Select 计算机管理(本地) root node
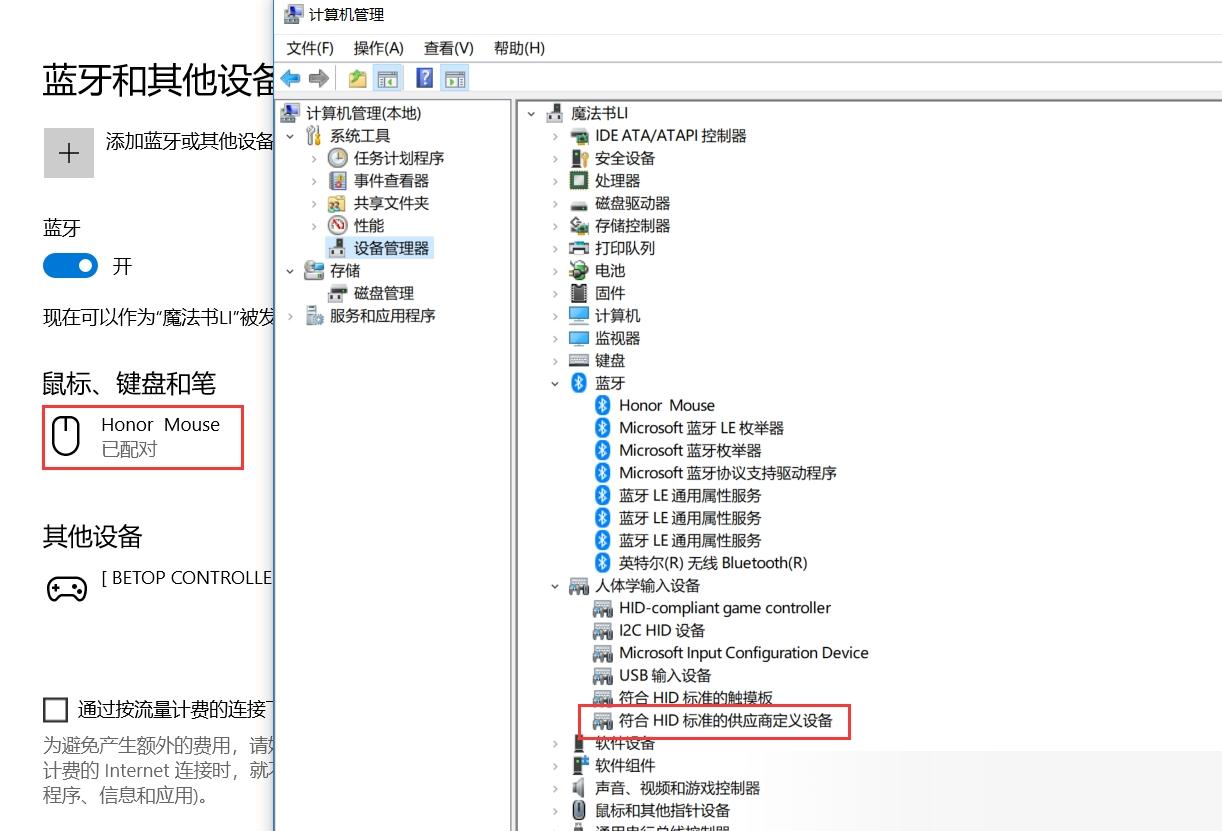Image resolution: width=1222 pixels, height=831 pixels. [364, 113]
